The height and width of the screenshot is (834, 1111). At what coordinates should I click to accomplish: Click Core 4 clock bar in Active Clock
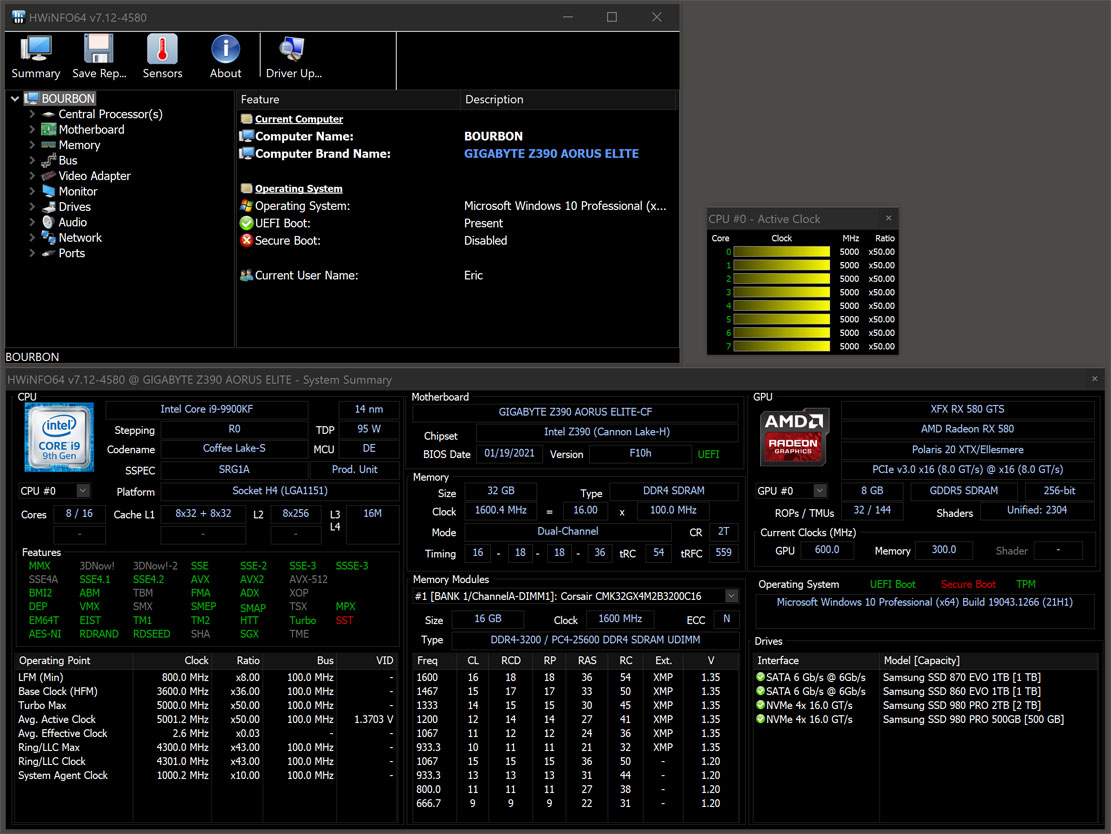coord(782,306)
